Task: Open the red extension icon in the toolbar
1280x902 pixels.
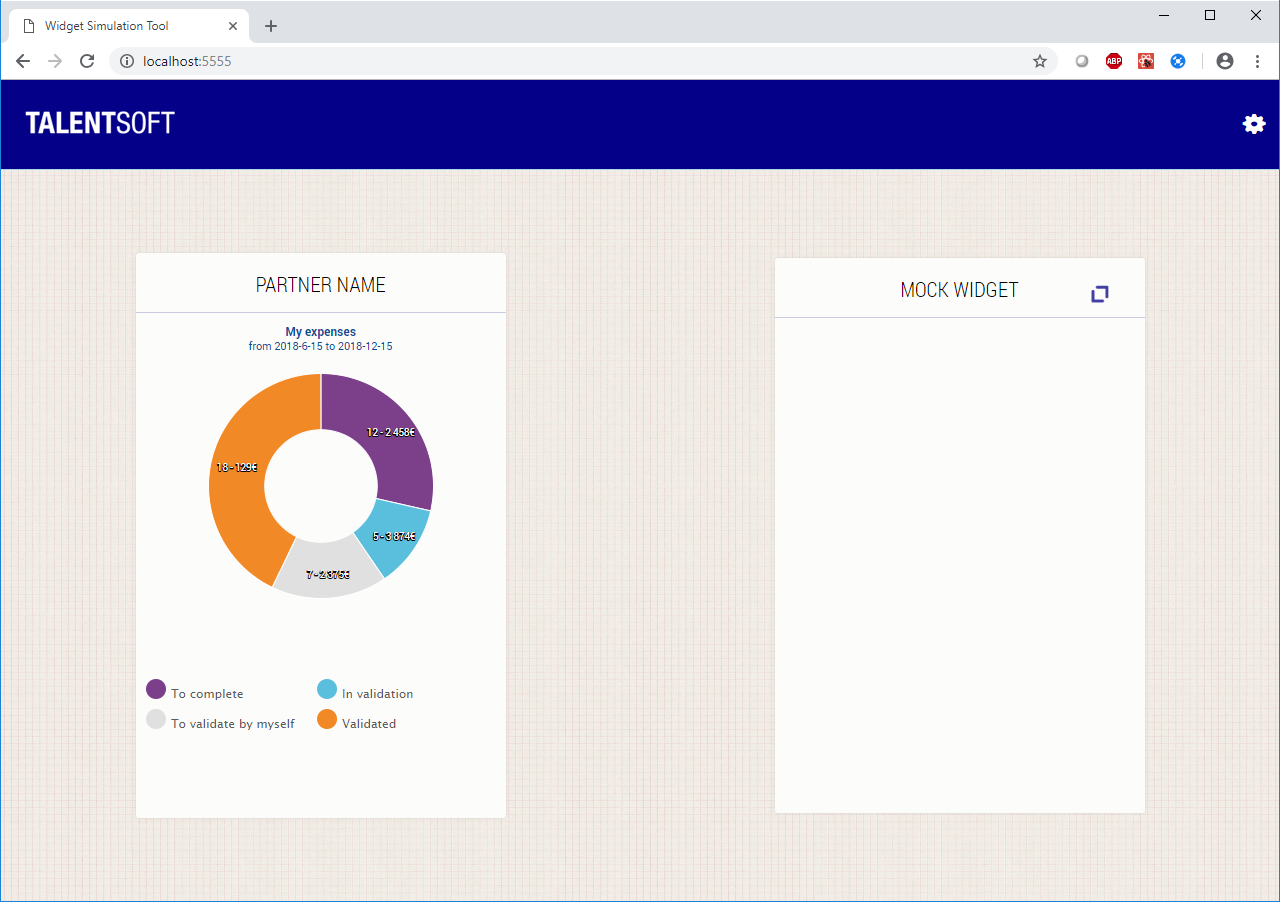Action: [x=1145, y=61]
